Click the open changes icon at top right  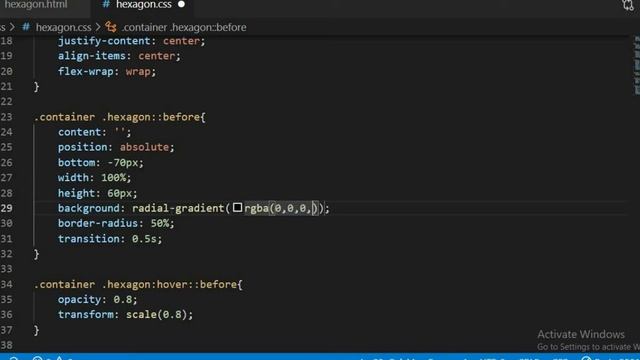pos(628,5)
